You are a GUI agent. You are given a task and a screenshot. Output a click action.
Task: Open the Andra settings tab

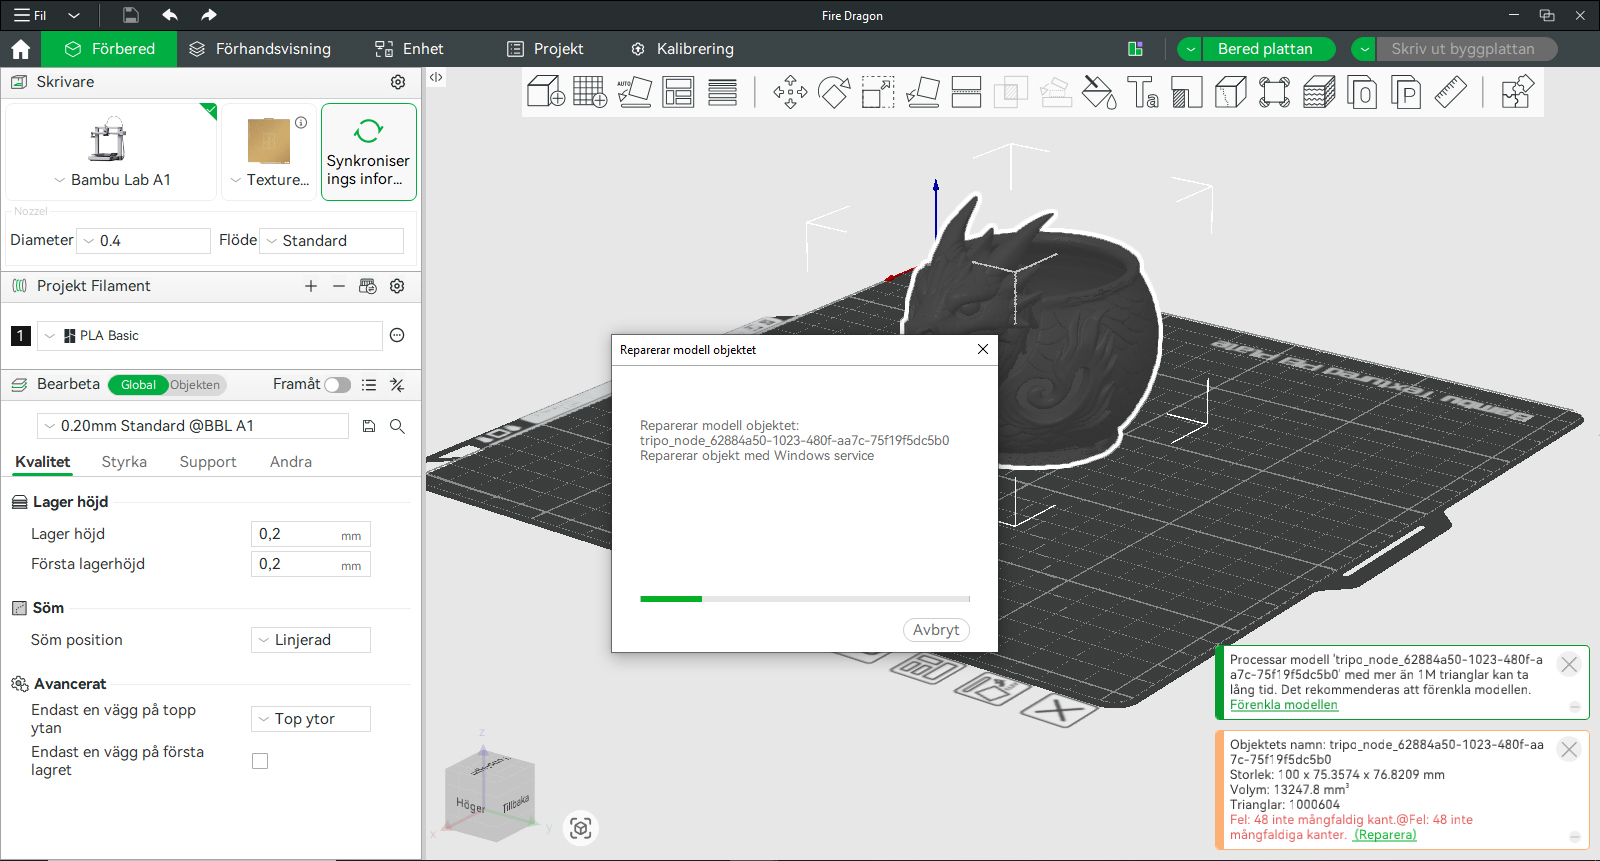(291, 462)
